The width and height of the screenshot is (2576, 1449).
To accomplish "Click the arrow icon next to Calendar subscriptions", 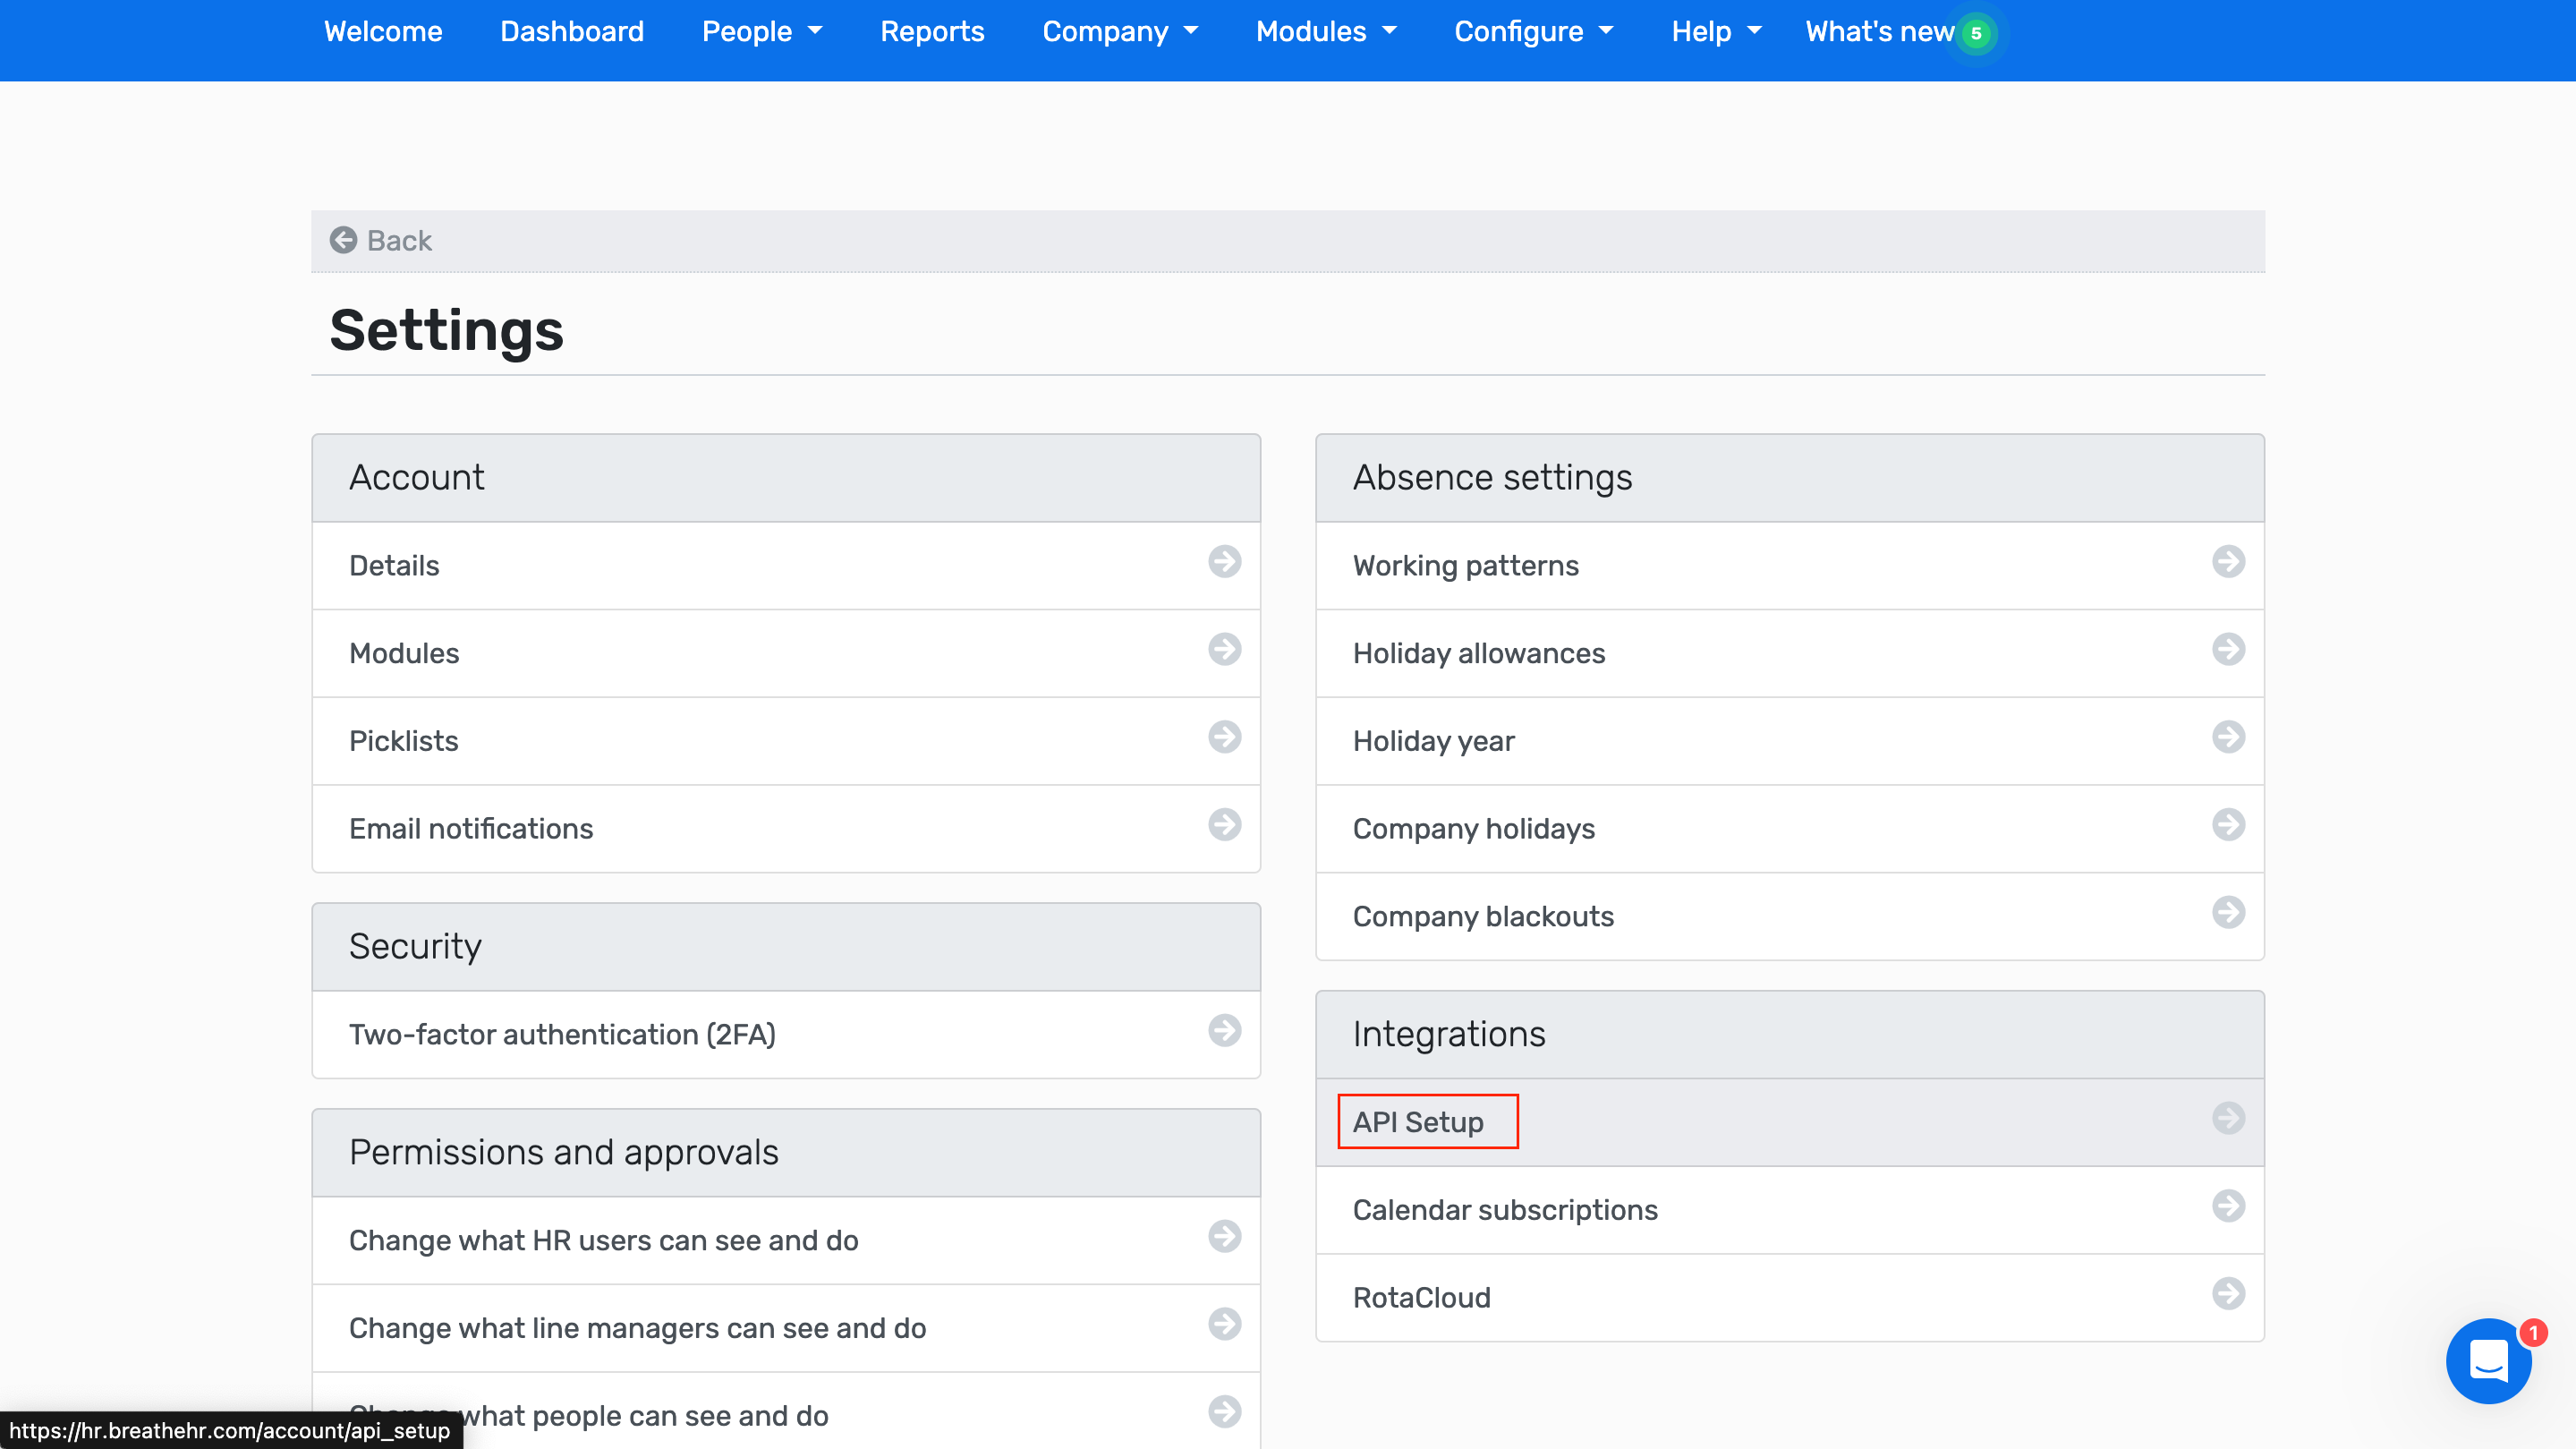I will click(2229, 1207).
